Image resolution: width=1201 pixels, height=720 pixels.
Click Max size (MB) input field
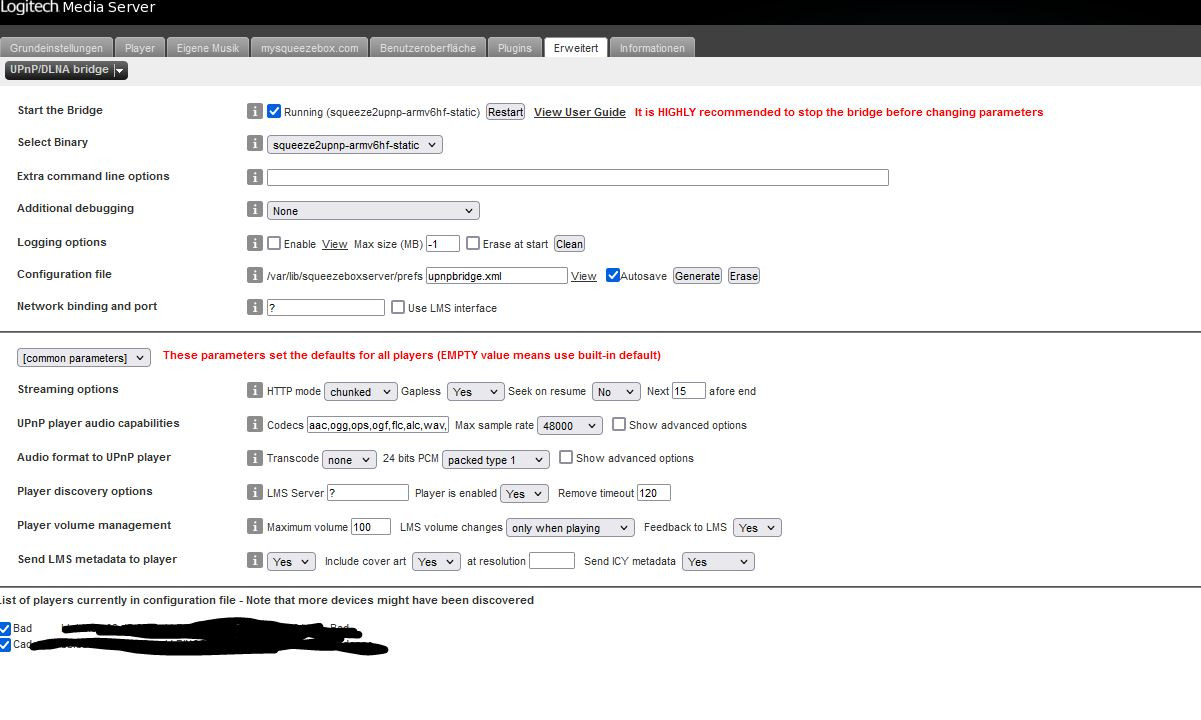click(443, 243)
